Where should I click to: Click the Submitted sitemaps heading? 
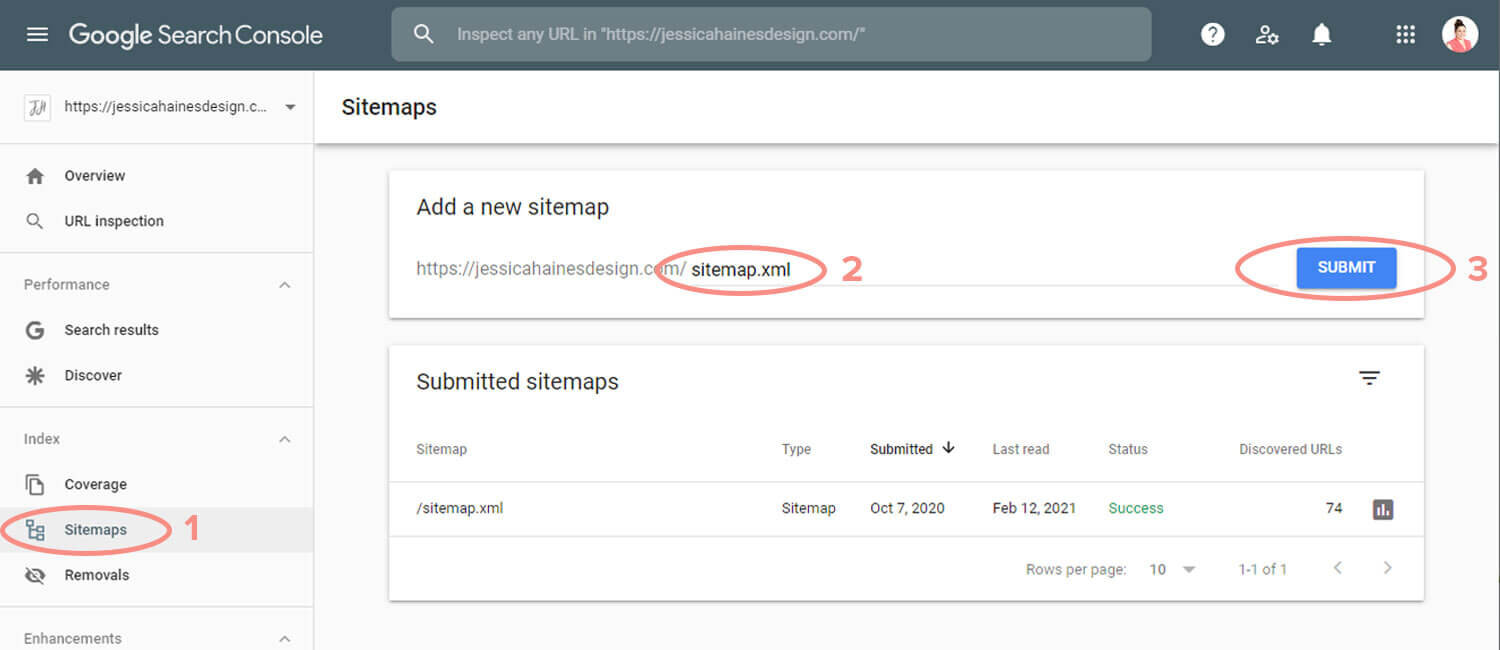(x=517, y=382)
